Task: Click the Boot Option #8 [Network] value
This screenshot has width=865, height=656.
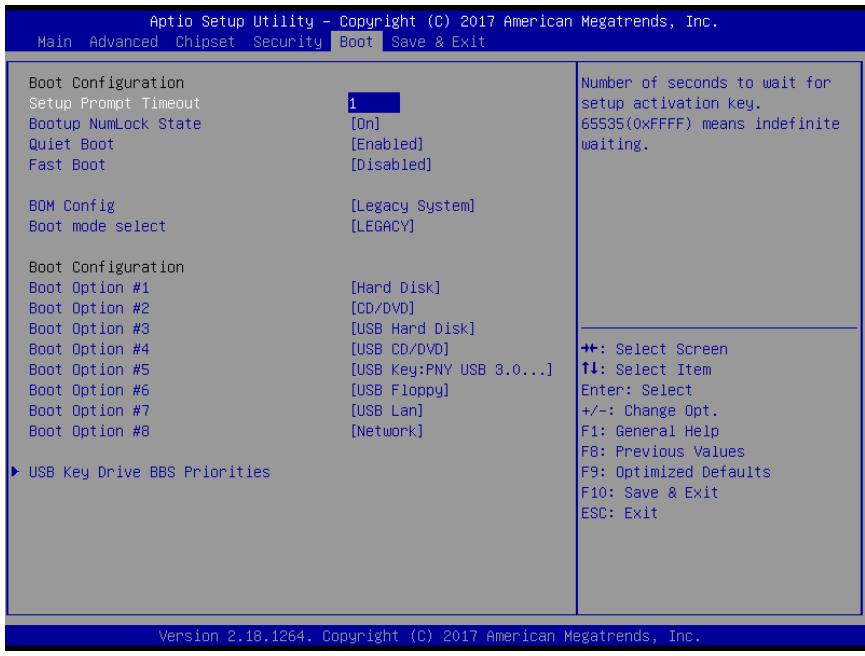Action: click(x=387, y=431)
